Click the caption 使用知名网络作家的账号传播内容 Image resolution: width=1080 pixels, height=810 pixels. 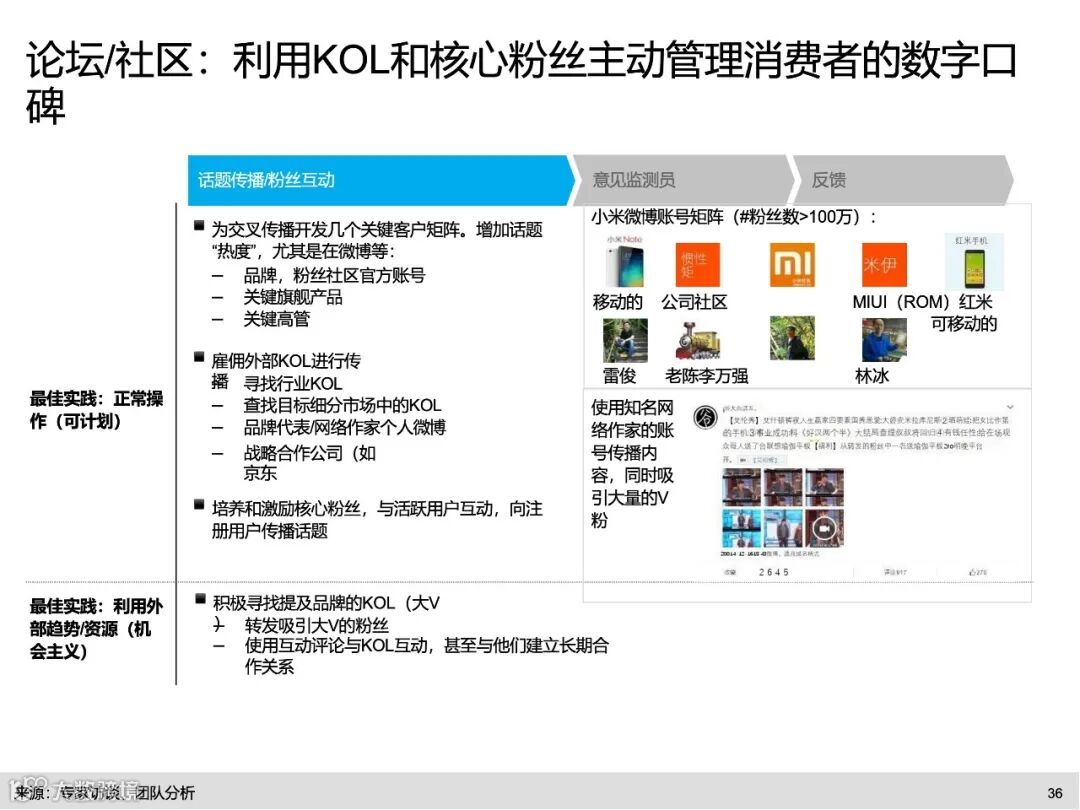[x=632, y=464]
